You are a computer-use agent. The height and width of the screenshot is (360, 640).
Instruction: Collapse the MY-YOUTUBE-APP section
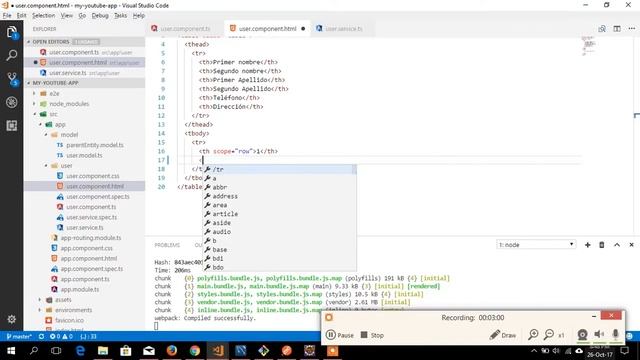coord(85,83)
